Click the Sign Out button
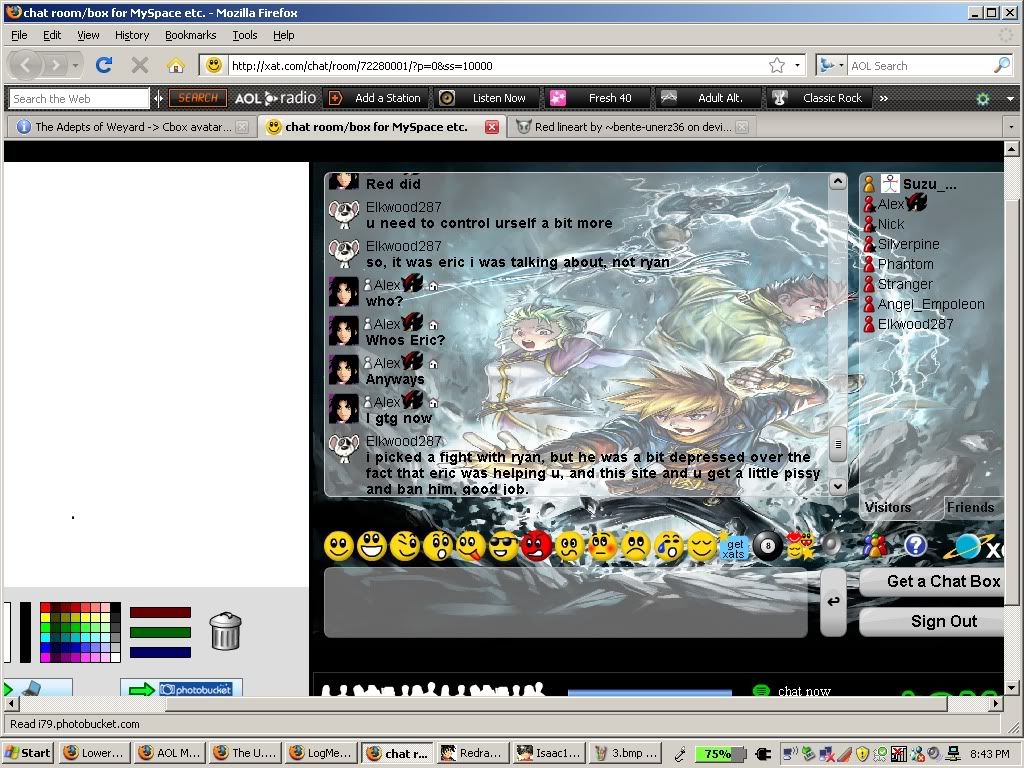The height and width of the screenshot is (768, 1024). coord(943,621)
